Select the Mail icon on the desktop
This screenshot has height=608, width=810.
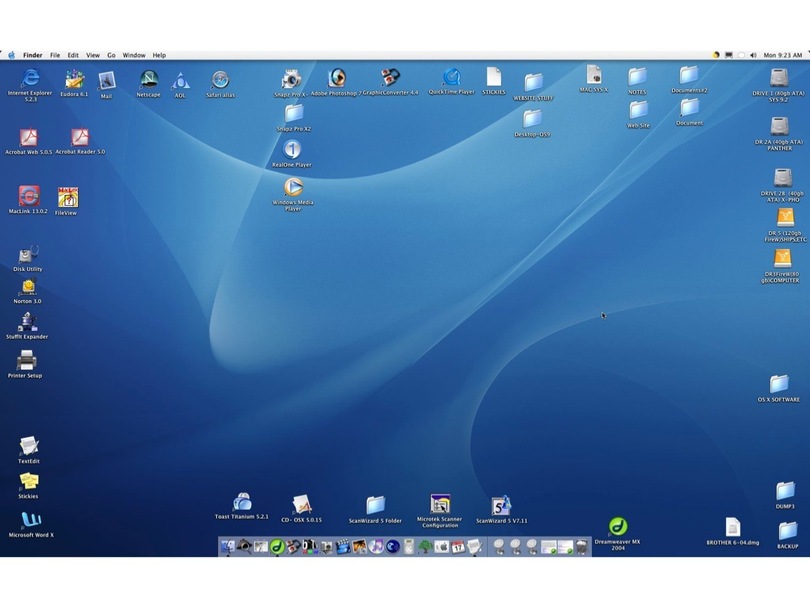tap(106, 81)
